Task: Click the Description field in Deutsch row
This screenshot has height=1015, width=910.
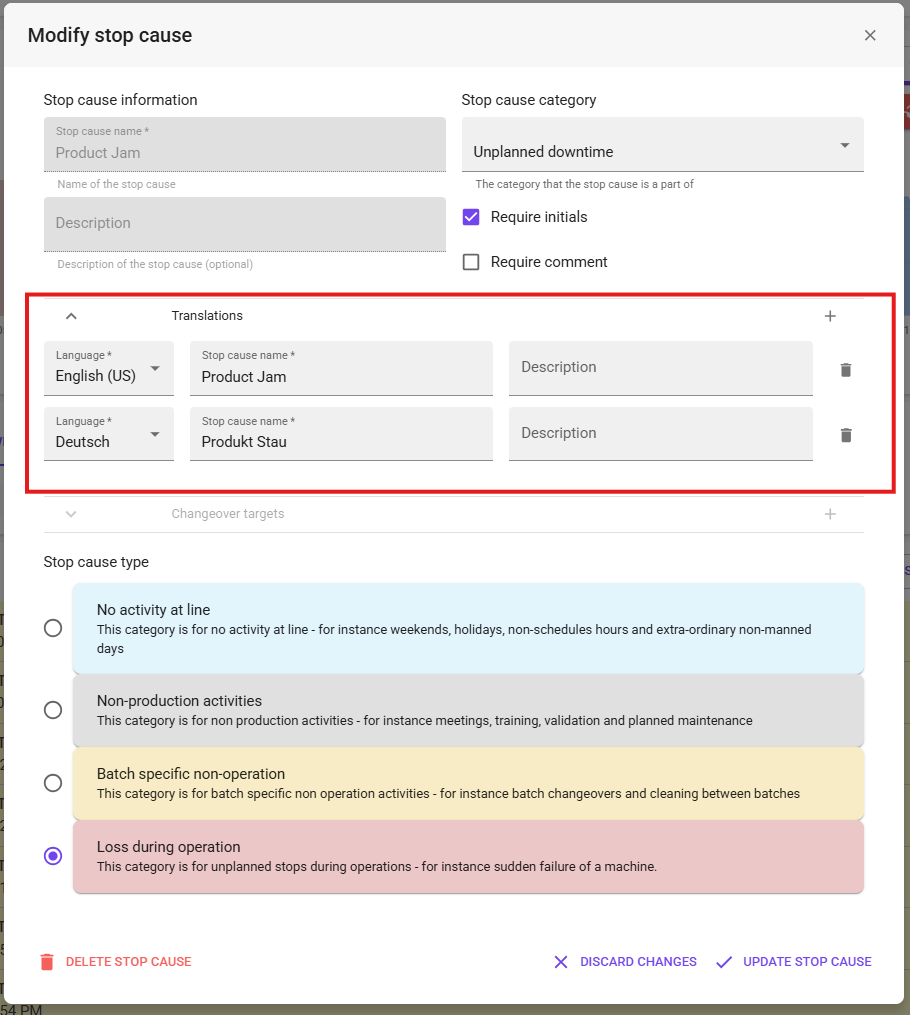Action: pyautogui.click(x=660, y=434)
